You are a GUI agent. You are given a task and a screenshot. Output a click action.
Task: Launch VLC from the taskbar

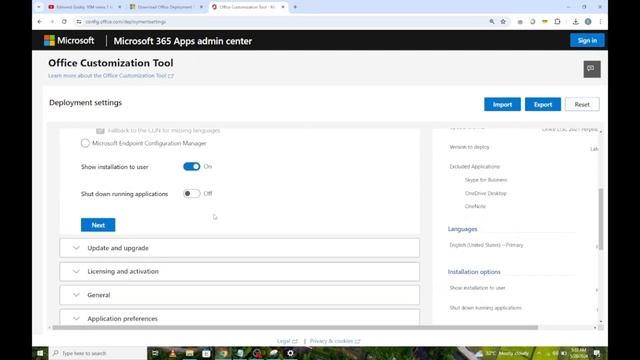(x=173, y=353)
